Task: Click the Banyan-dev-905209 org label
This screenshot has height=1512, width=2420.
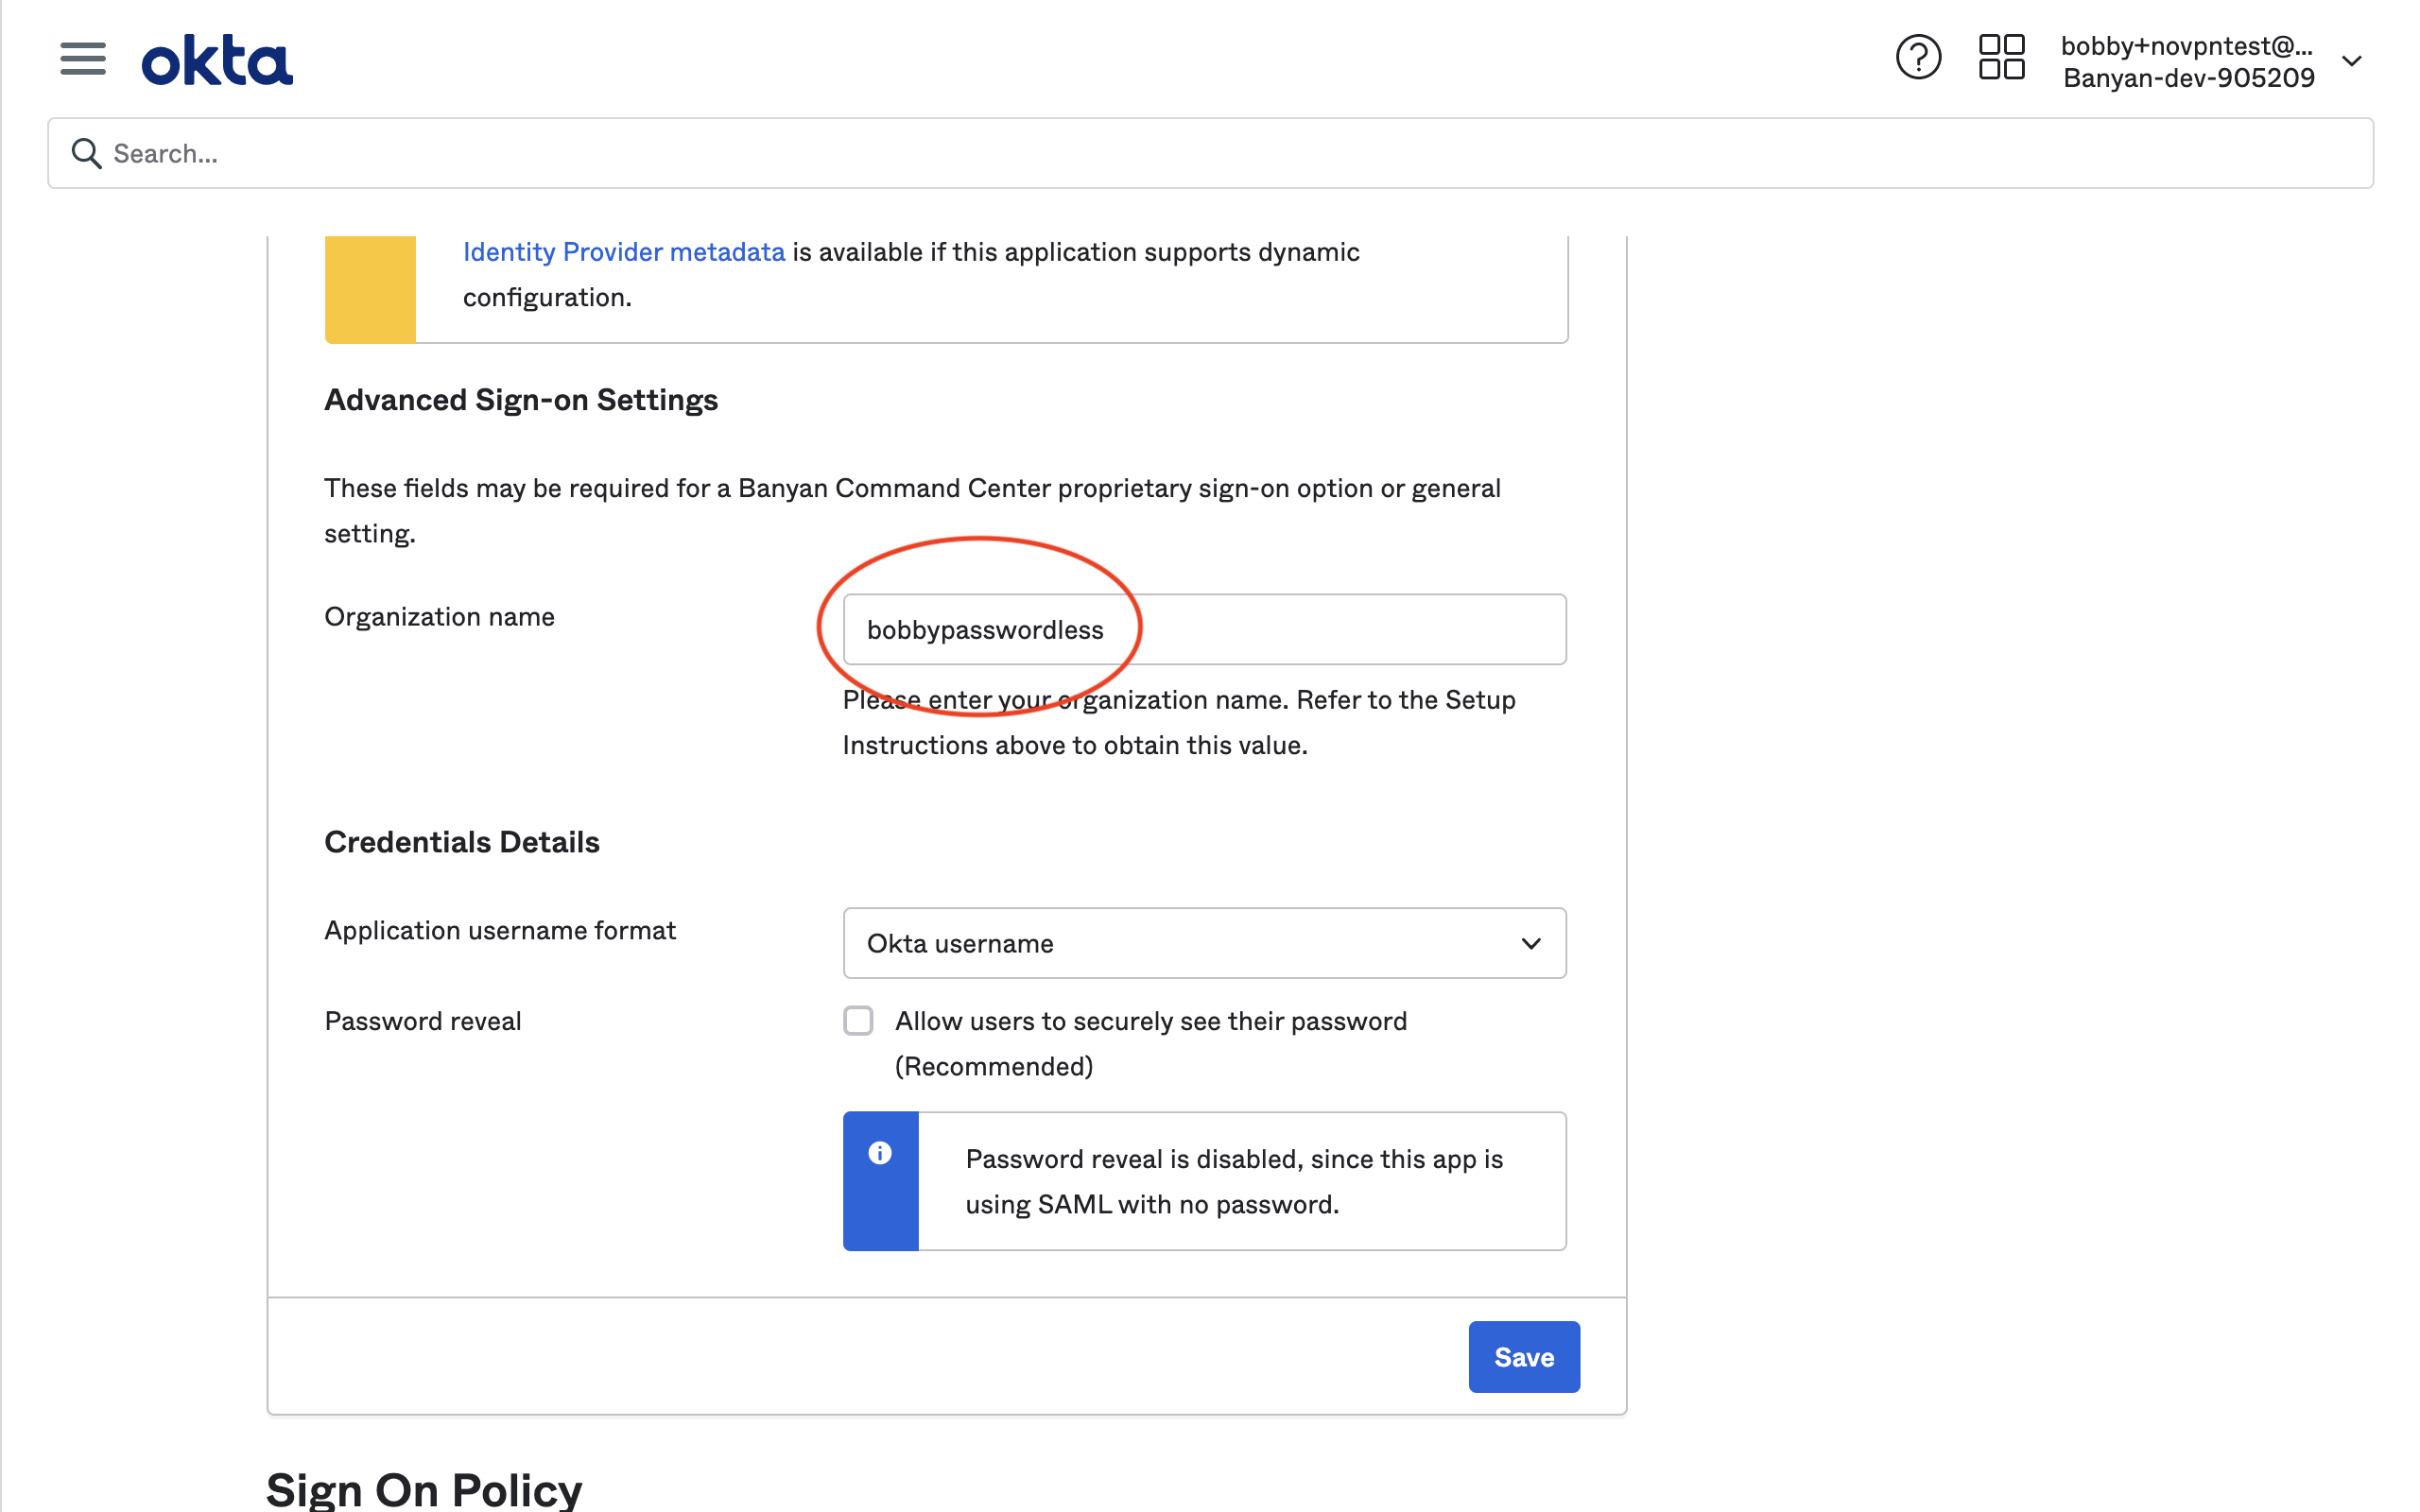Action: pyautogui.click(x=2188, y=78)
